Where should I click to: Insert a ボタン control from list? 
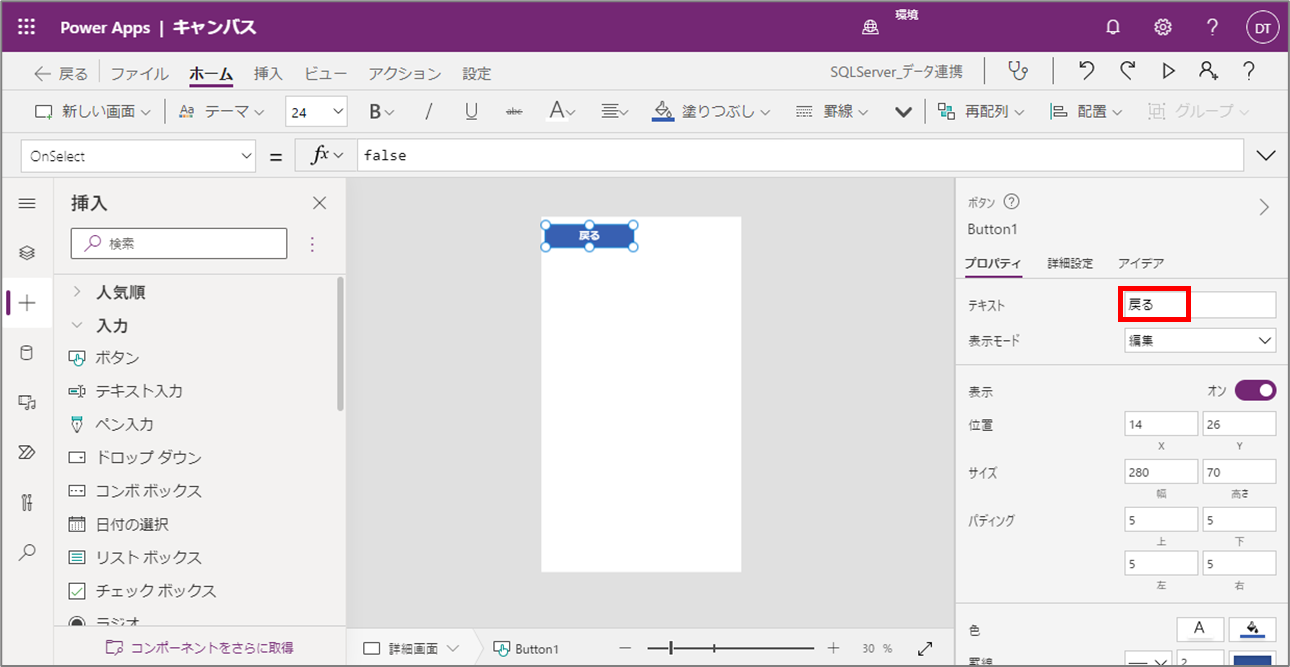(117, 358)
